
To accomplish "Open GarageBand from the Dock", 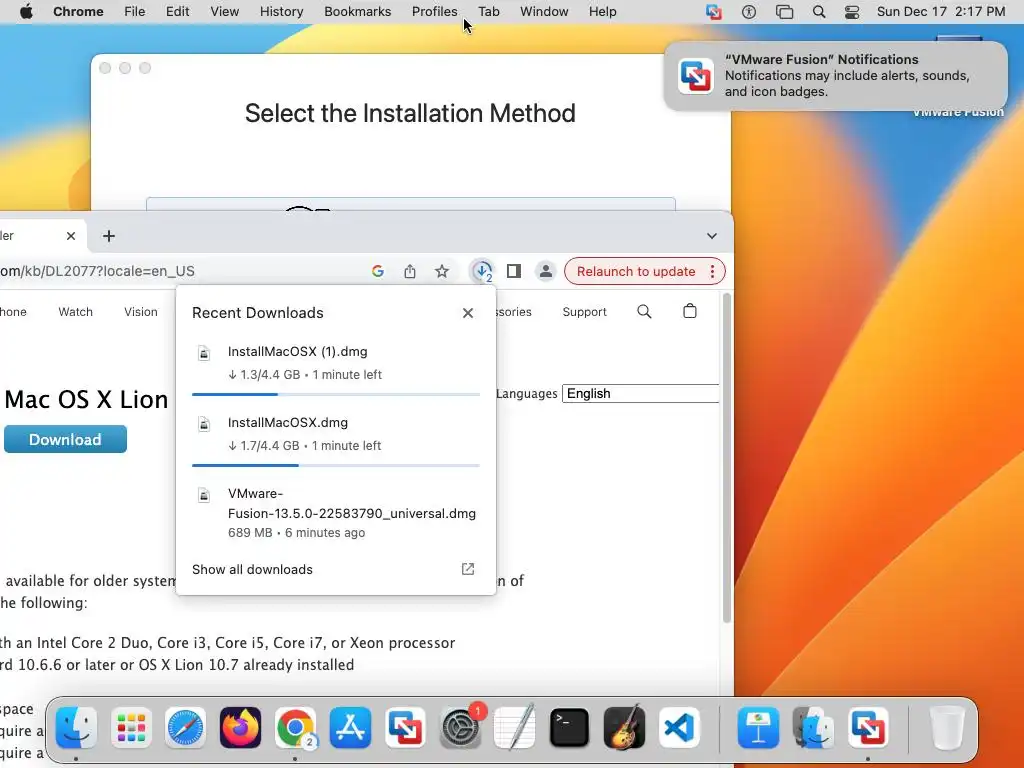I will pyautogui.click(x=624, y=728).
